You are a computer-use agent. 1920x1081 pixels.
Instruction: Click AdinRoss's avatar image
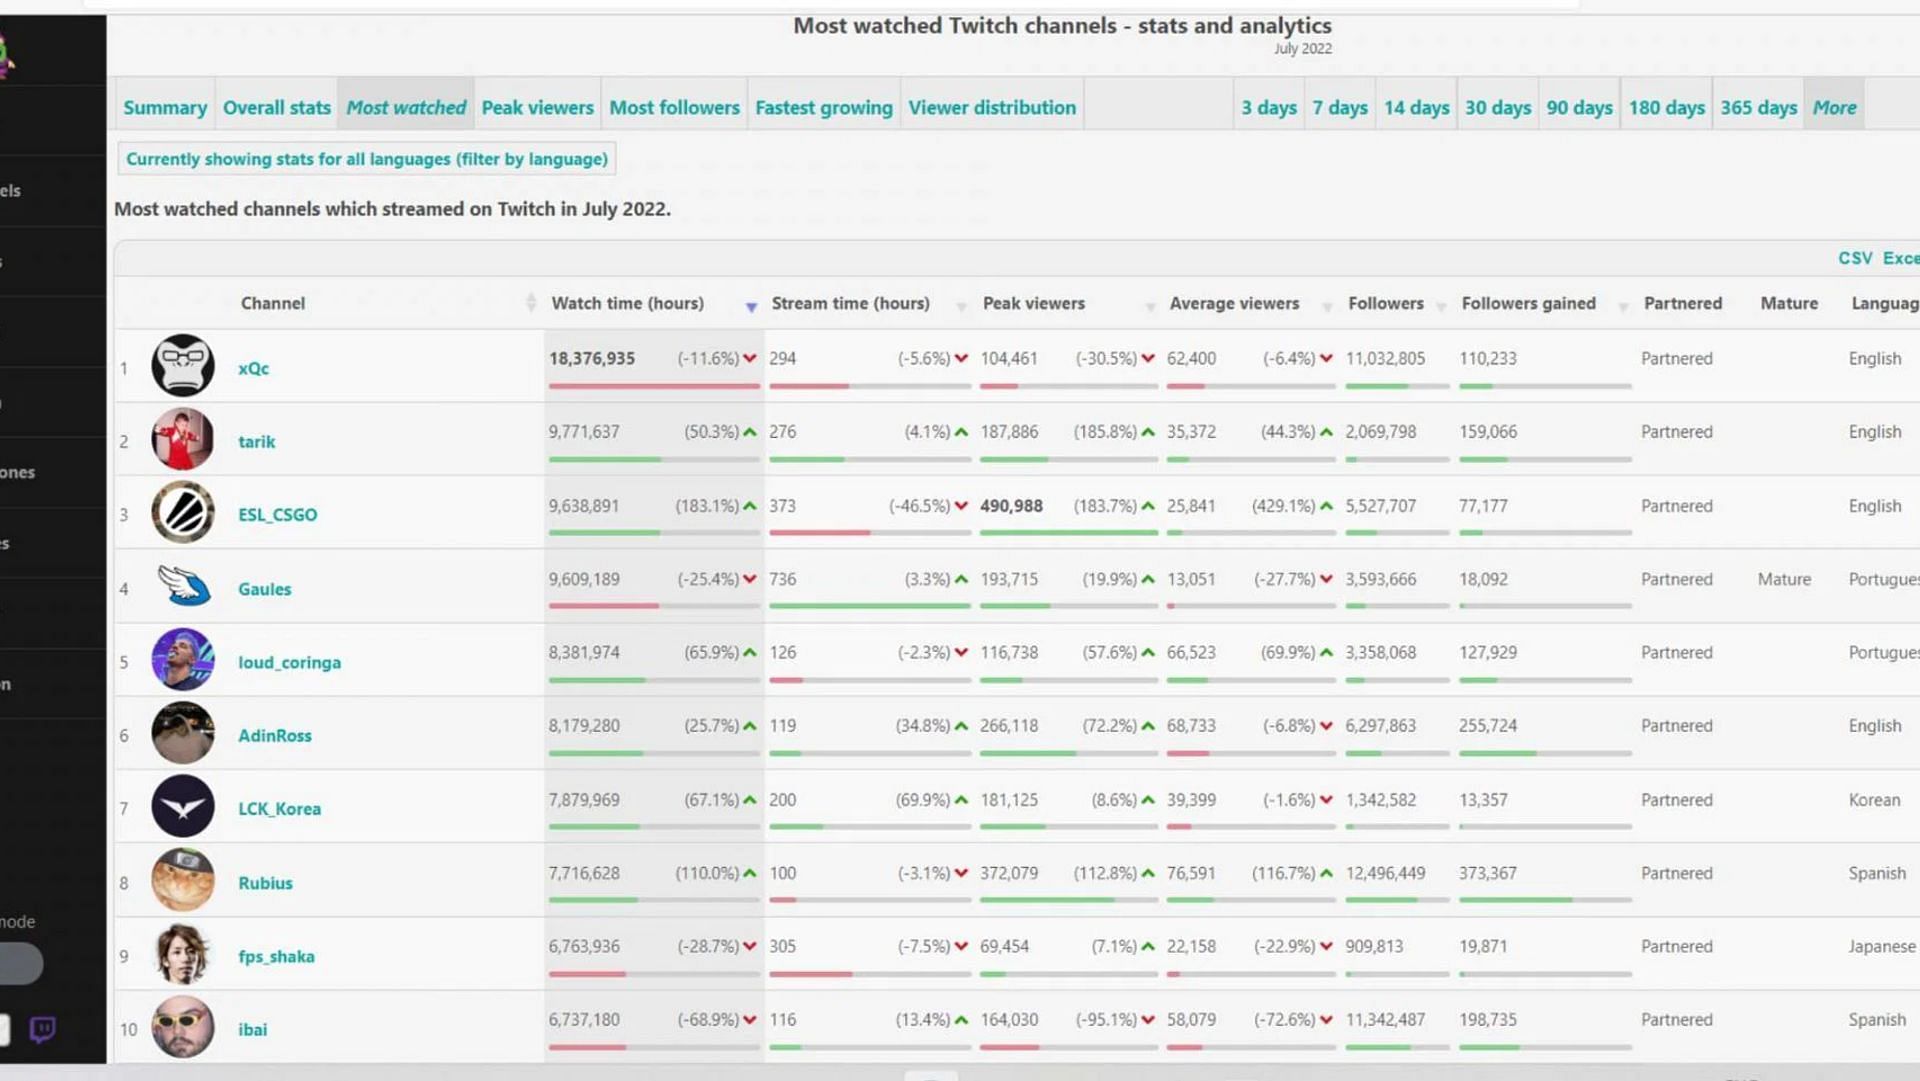click(183, 733)
